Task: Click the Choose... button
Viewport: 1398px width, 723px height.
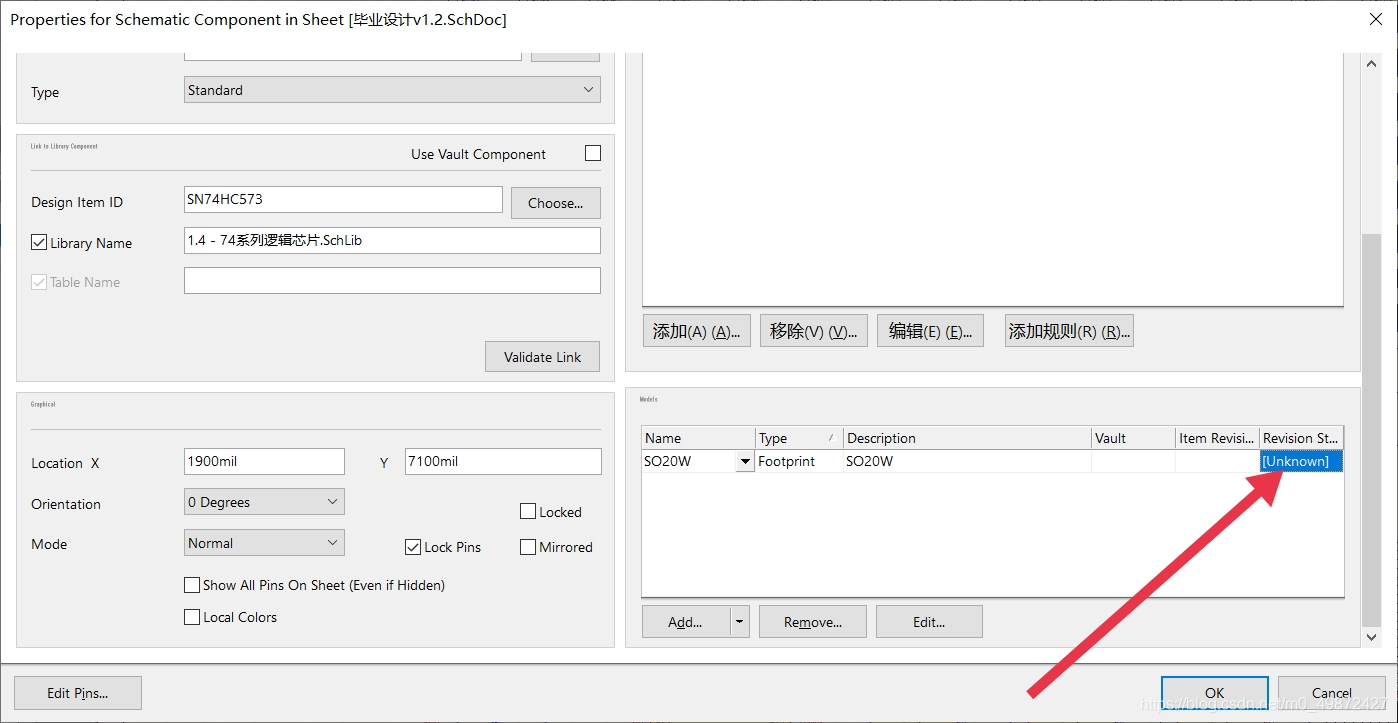Action: click(555, 203)
